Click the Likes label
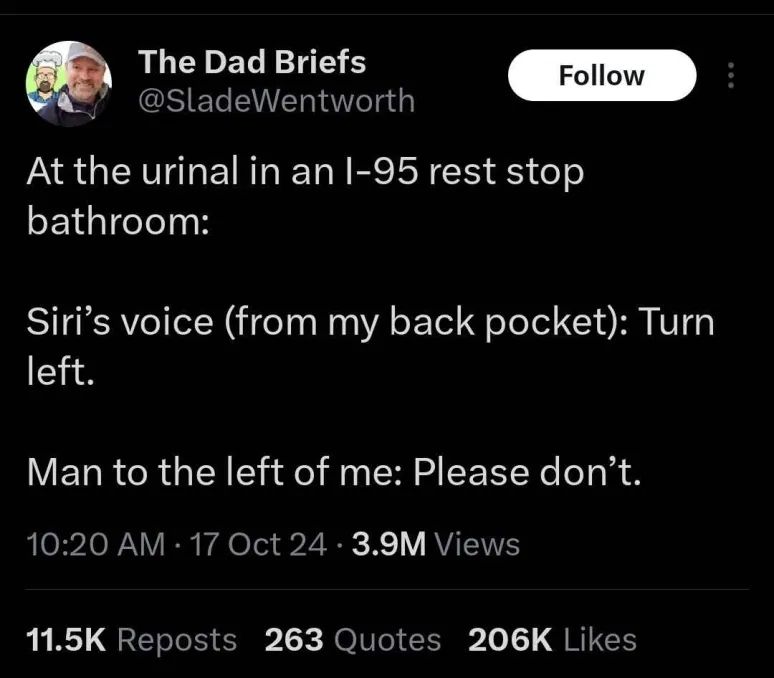Viewport: 774px width, 678px height. [x=600, y=640]
